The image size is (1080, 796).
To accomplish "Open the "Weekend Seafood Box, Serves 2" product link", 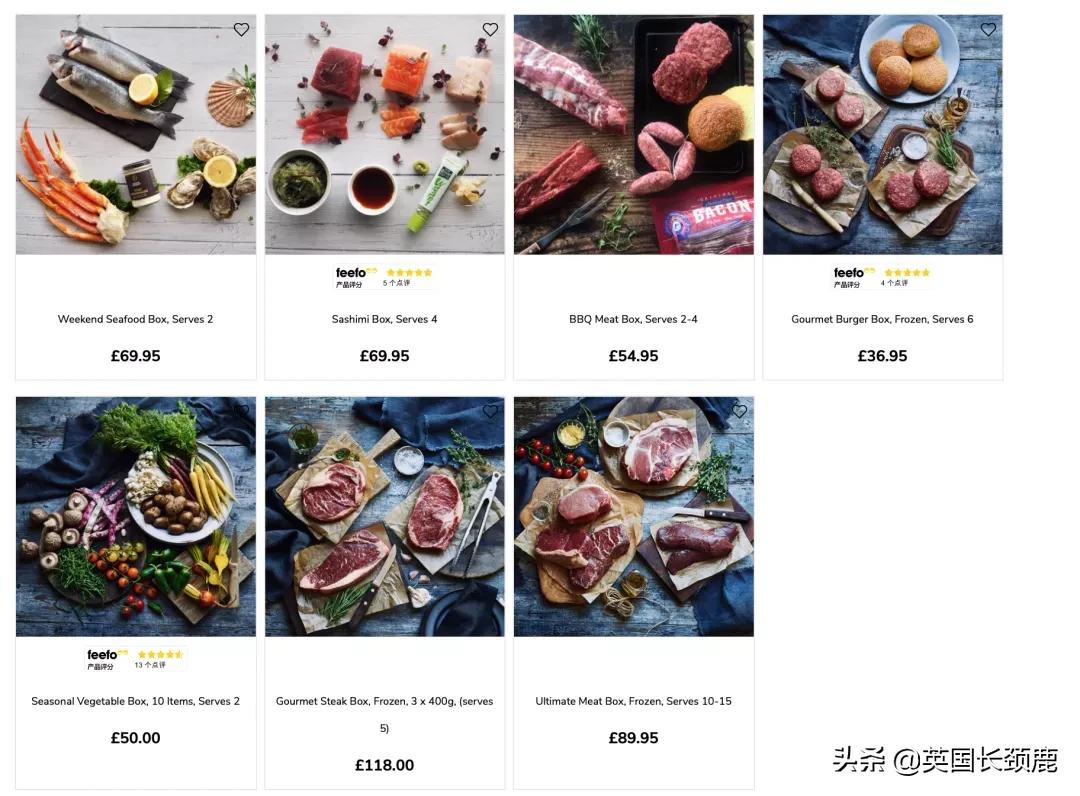I will click(x=135, y=319).
